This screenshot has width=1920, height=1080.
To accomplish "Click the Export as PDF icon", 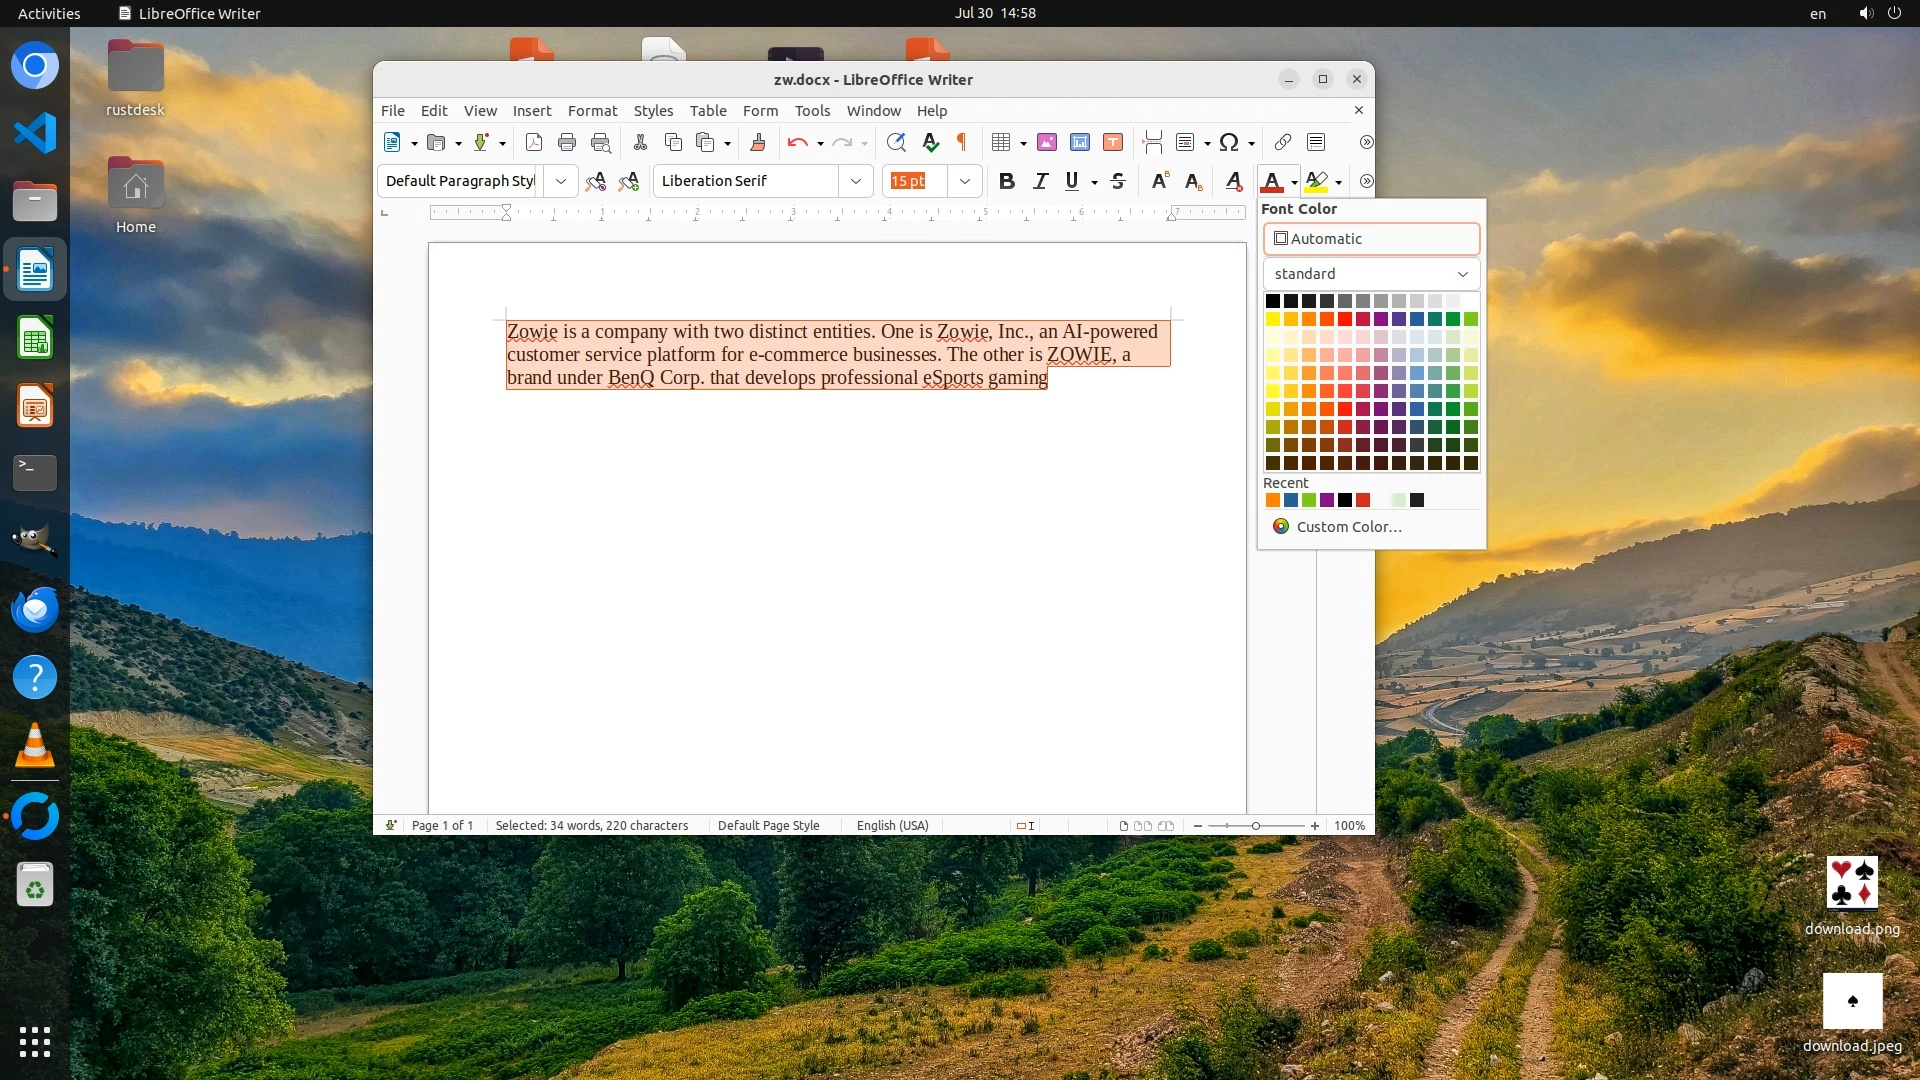I will pyautogui.click(x=534, y=142).
